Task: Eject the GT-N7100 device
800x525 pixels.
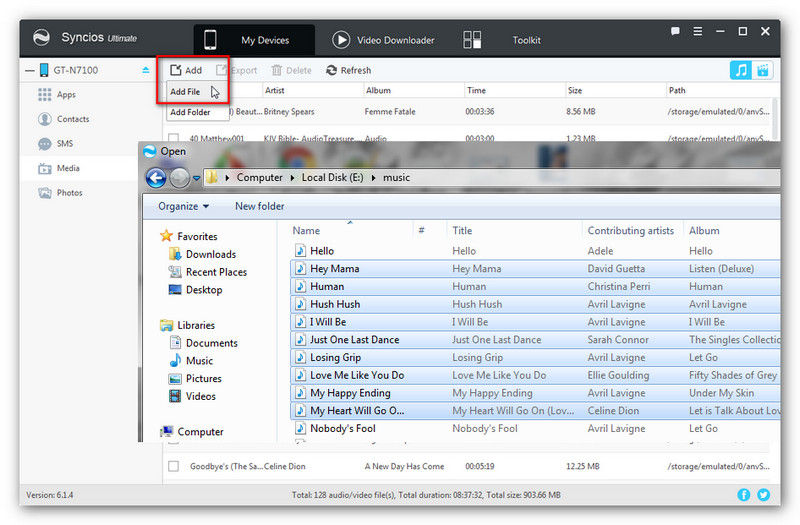Action: coord(146,70)
